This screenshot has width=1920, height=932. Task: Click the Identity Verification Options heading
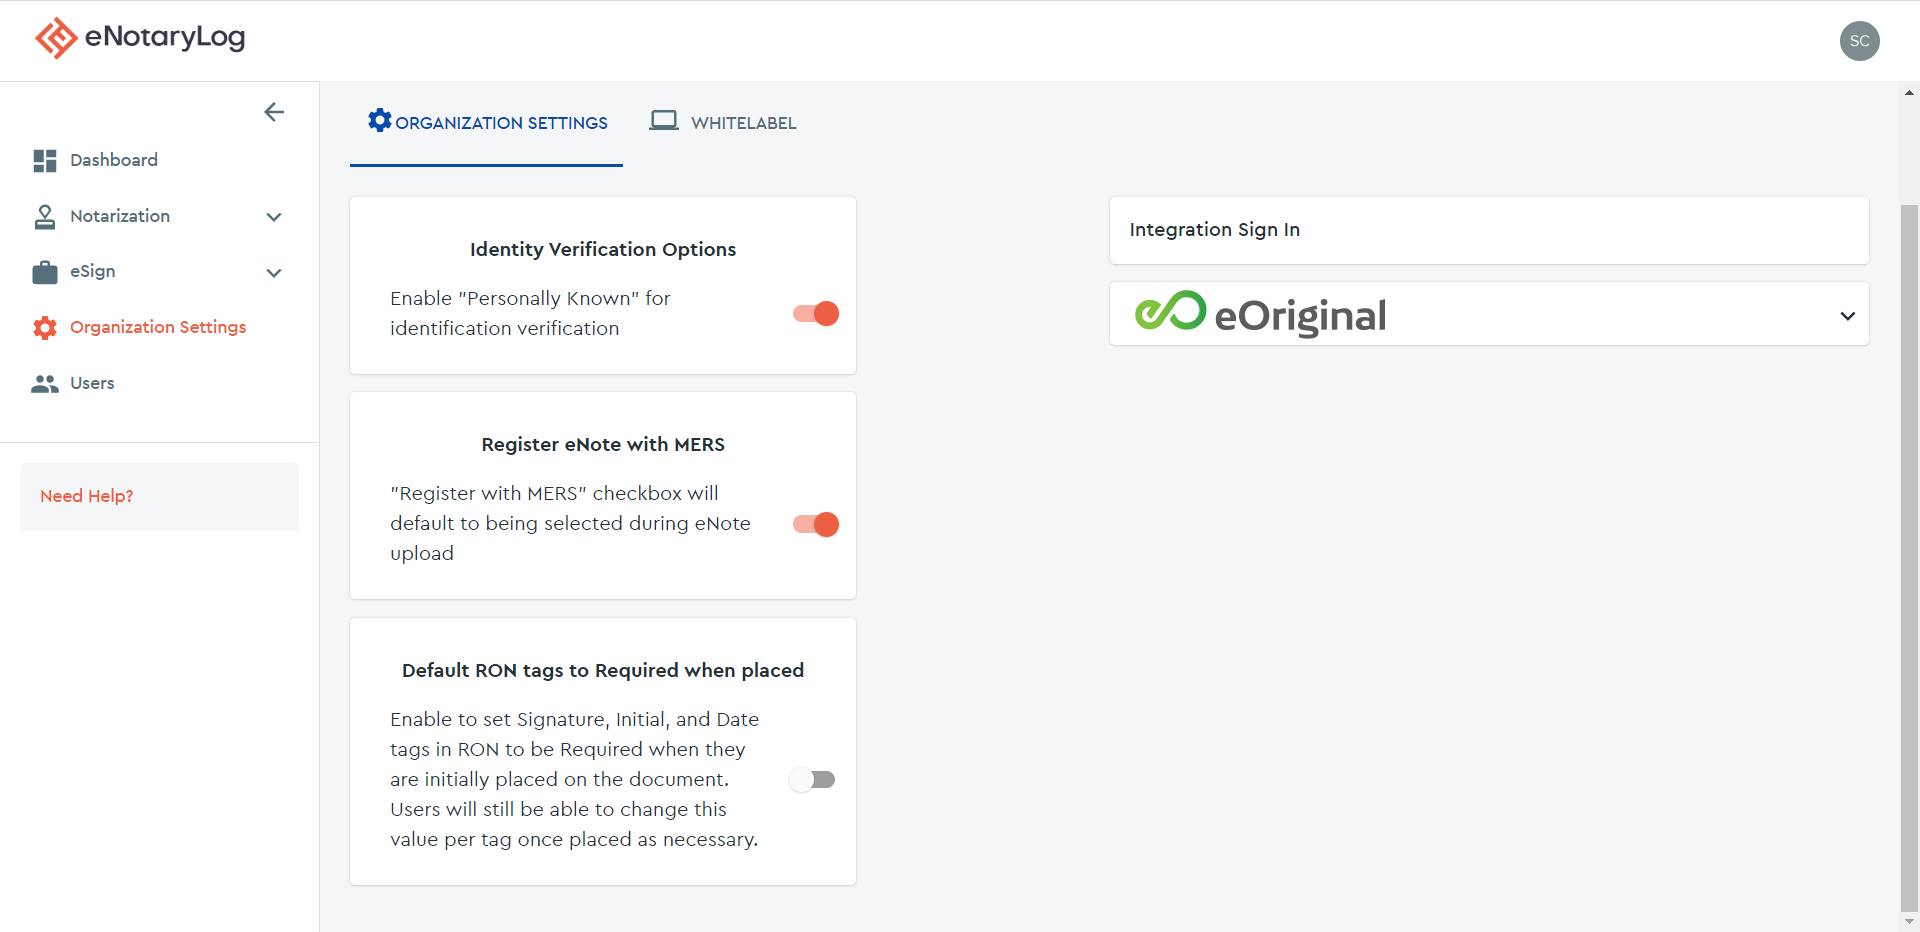click(603, 249)
